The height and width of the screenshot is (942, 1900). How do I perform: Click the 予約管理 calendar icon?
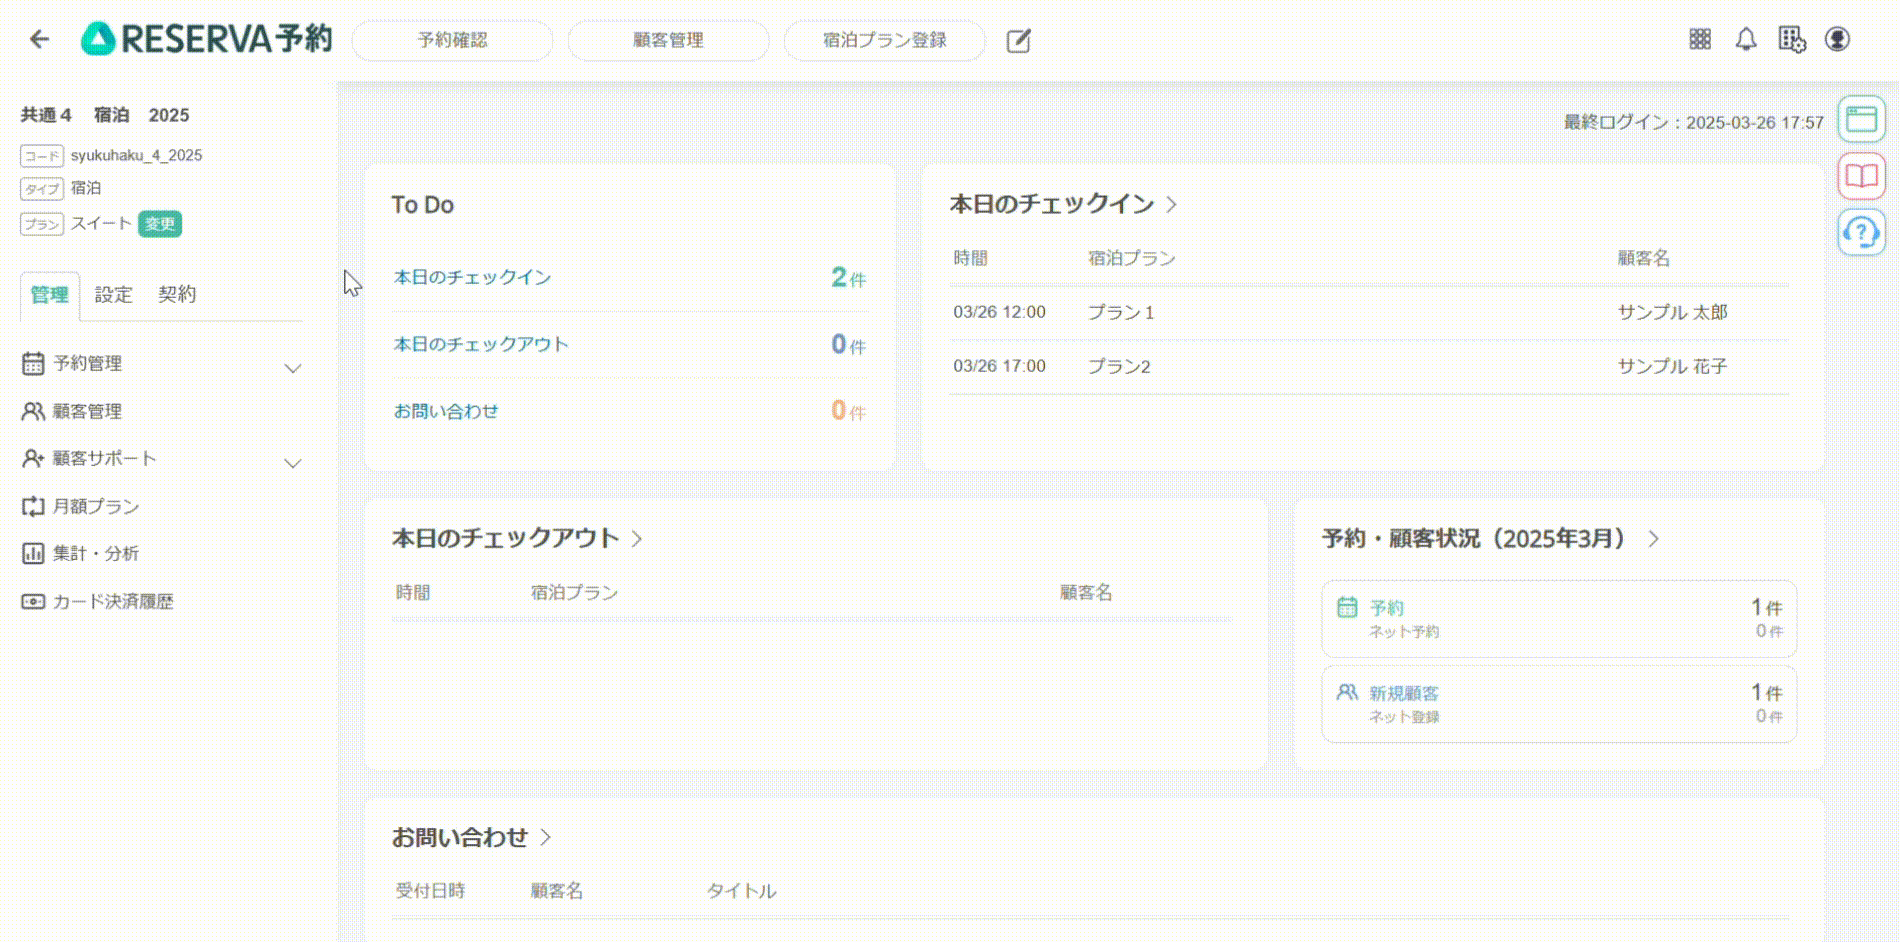click(33, 363)
